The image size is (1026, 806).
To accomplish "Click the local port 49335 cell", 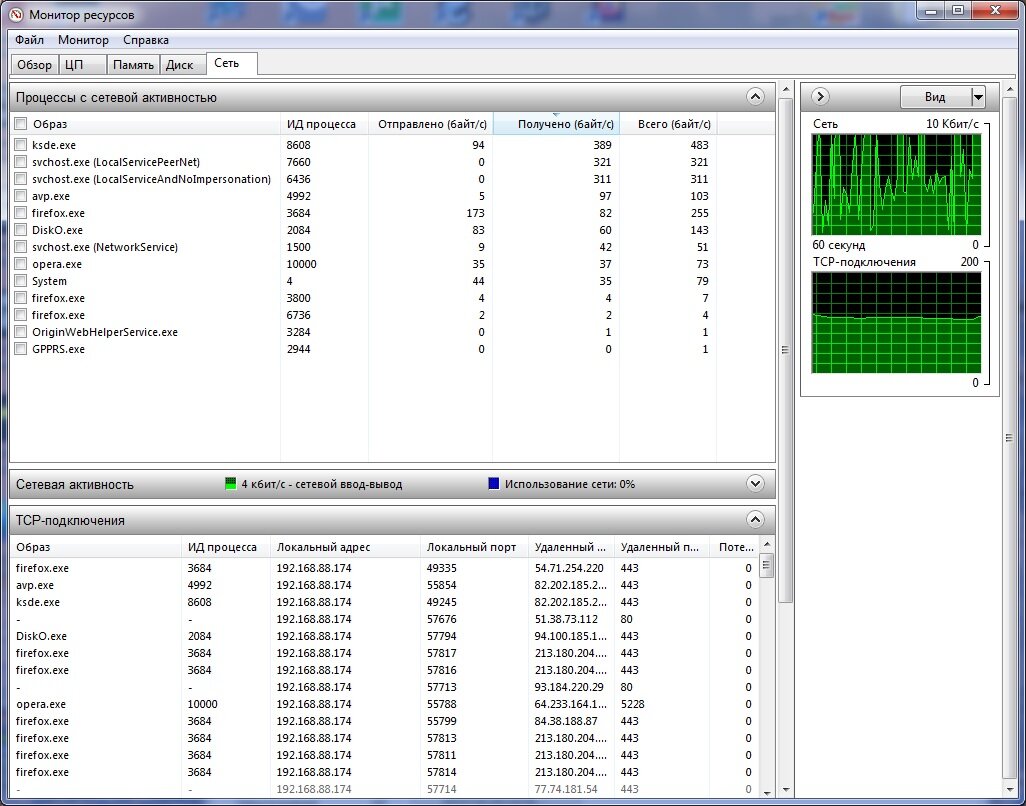I will tap(442, 568).
